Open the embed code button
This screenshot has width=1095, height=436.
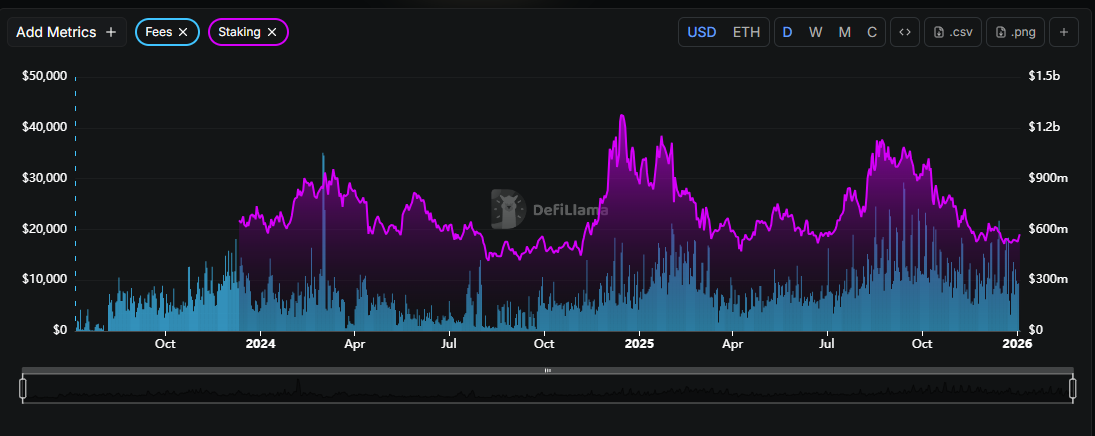[904, 32]
